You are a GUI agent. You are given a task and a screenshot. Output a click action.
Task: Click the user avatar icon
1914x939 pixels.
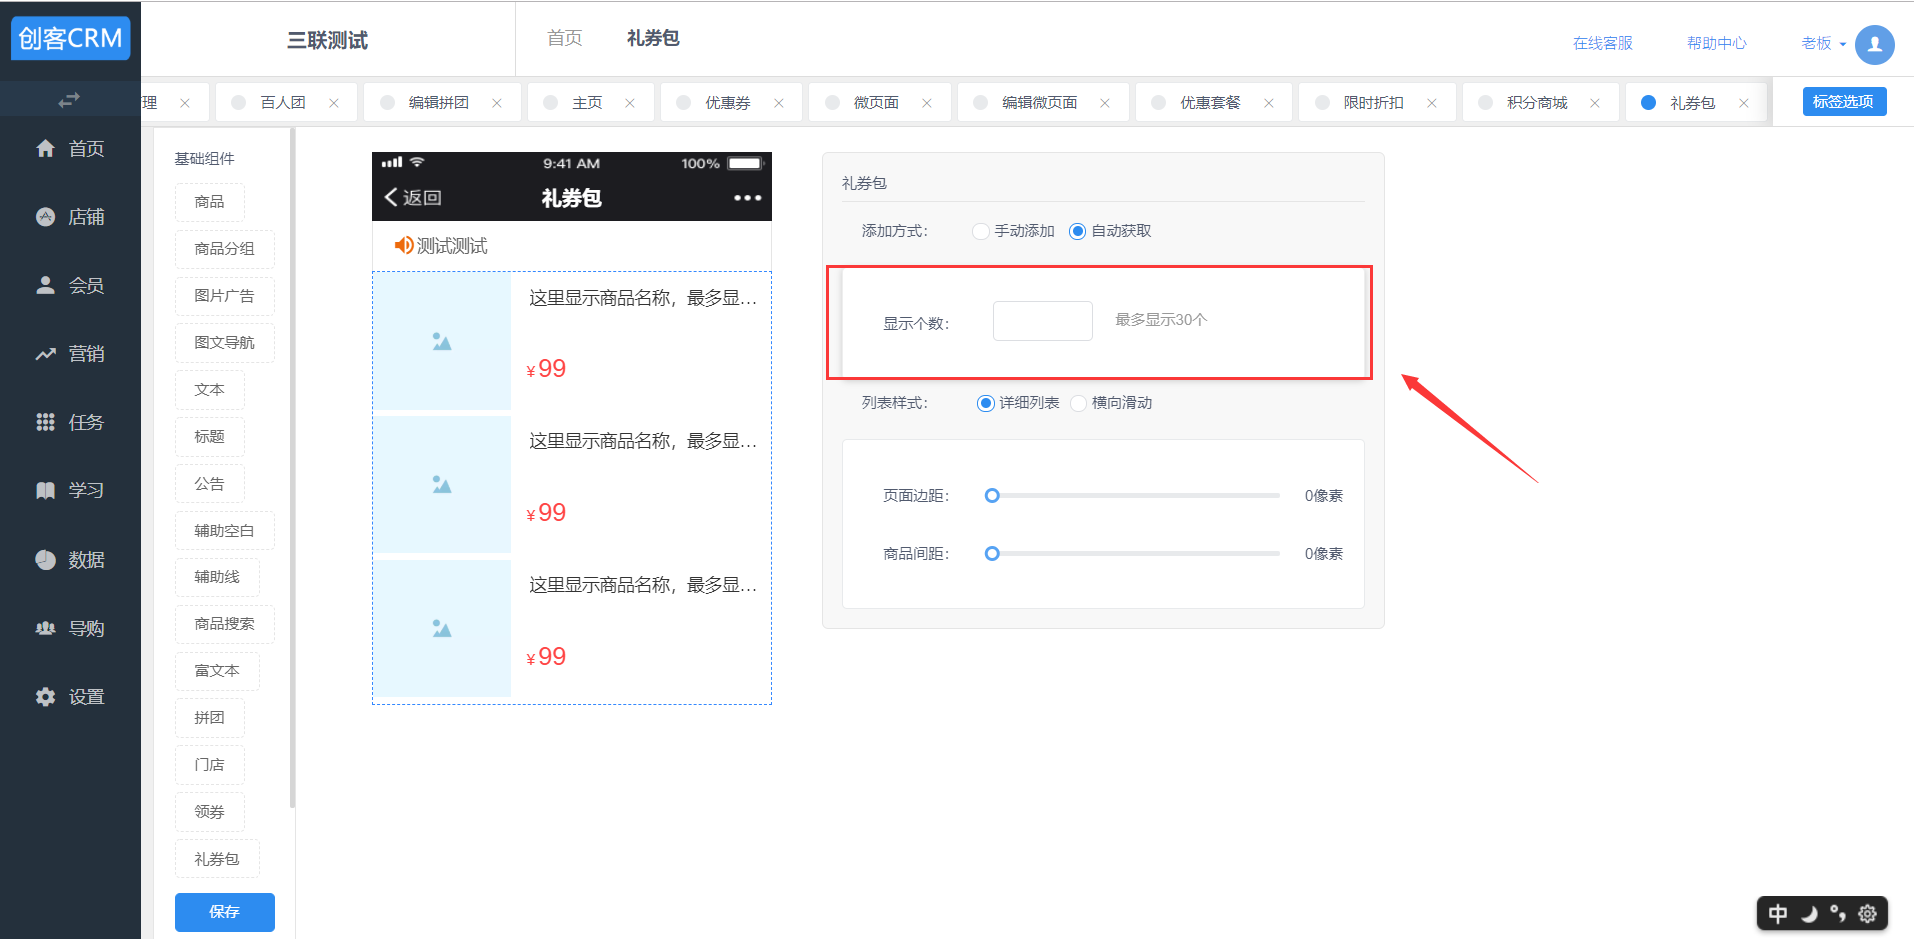pos(1874,44)
